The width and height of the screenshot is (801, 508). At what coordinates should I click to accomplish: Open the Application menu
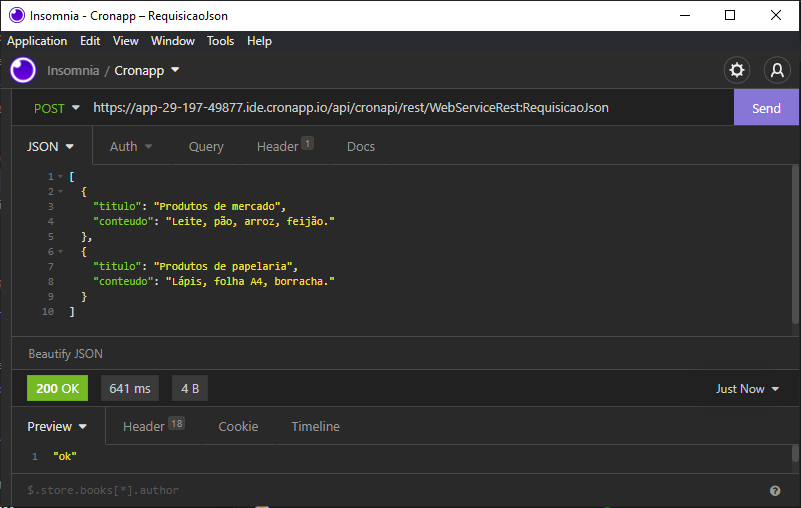click(x=37, y=41)
